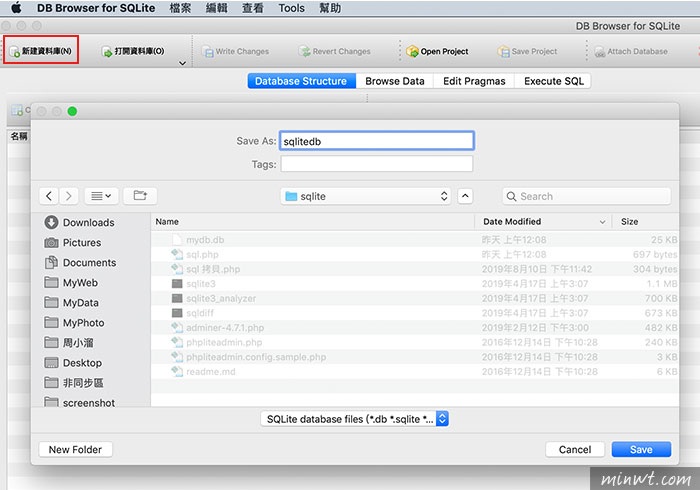Image resolution: width=700 pixels, height=490 pixels.
Task: Click the green zoom button on the dialog
Action: [x=72, y=111]
